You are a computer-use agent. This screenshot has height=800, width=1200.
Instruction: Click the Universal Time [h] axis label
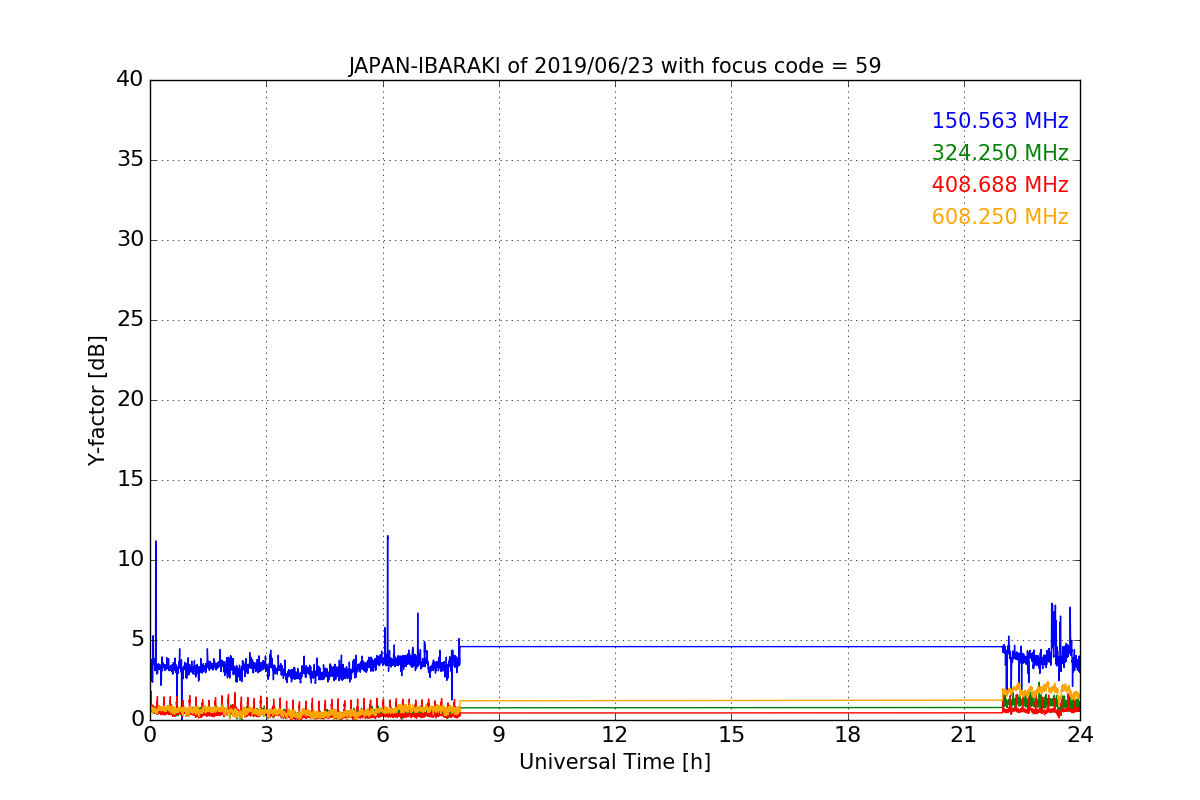(x=615, y=762)
